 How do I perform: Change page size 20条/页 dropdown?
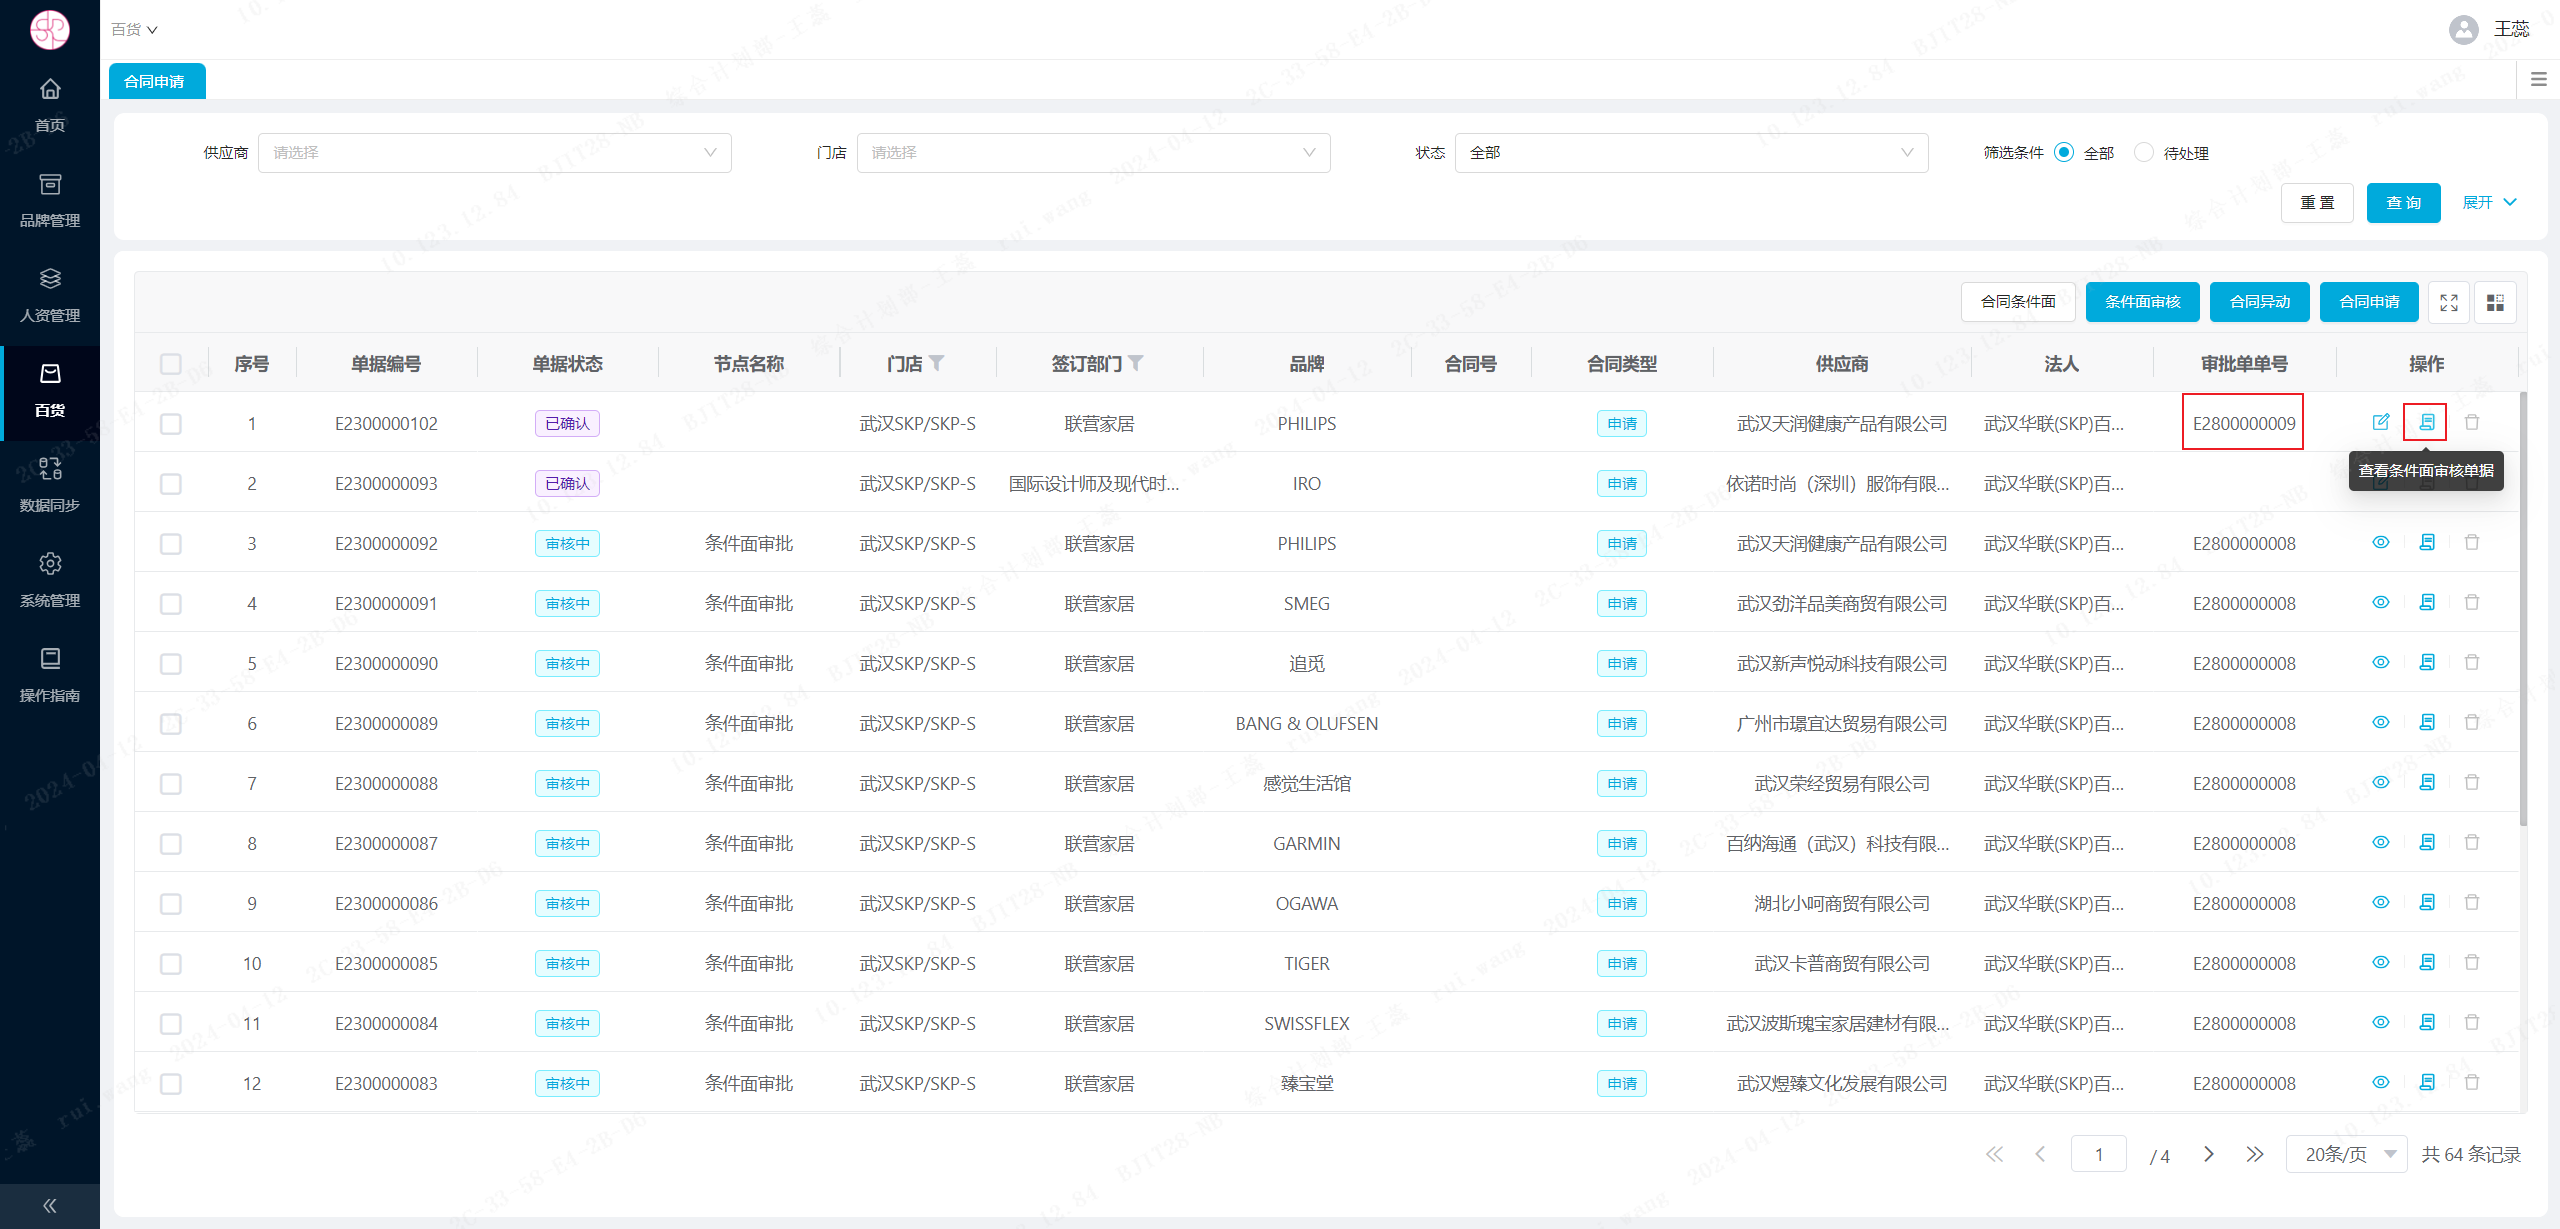click(x=2346, y=1154)
